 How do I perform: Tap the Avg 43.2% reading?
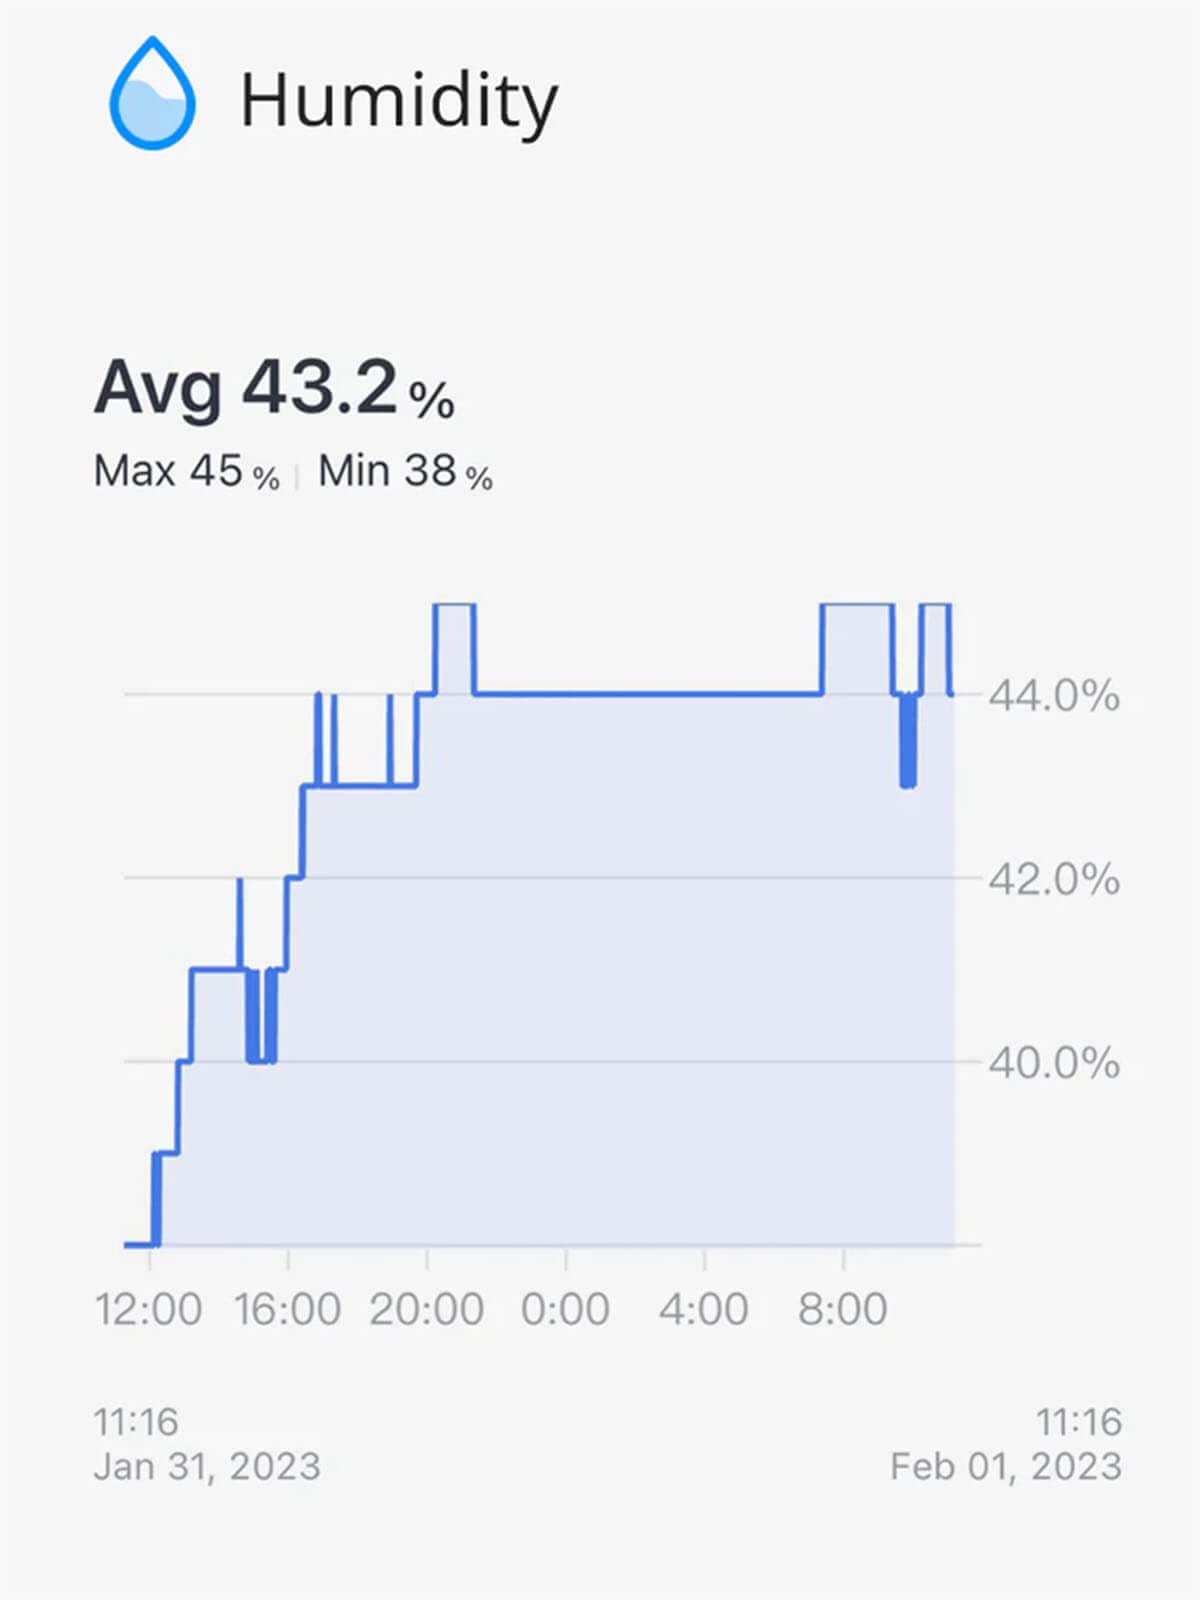(274, 388)
